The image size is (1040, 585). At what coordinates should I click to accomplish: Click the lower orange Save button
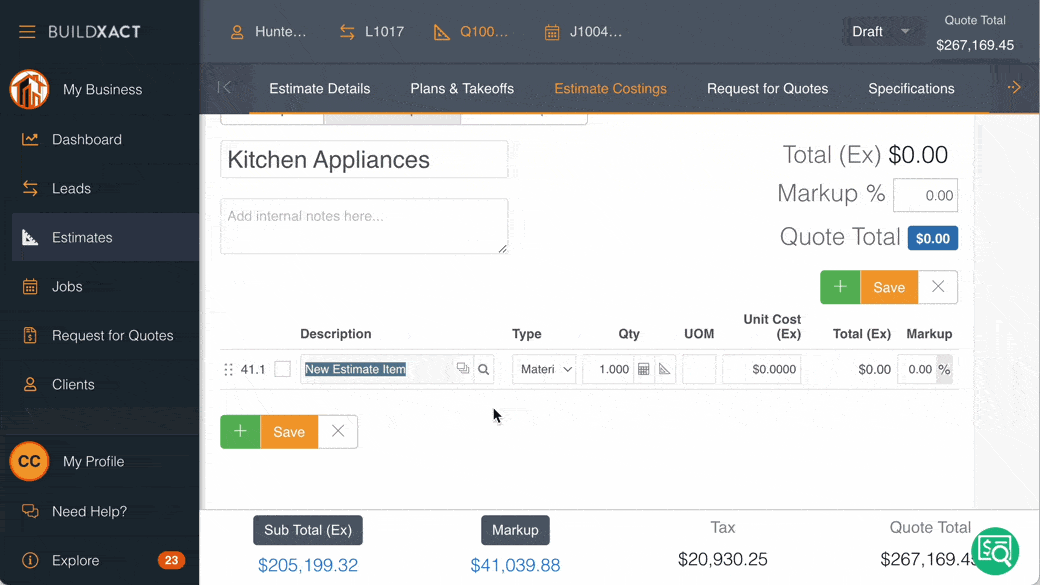289,432
